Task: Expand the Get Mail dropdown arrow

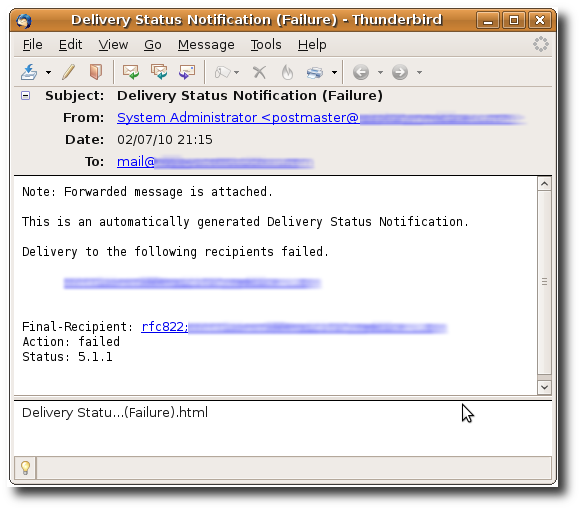Action: coord(49,73)
